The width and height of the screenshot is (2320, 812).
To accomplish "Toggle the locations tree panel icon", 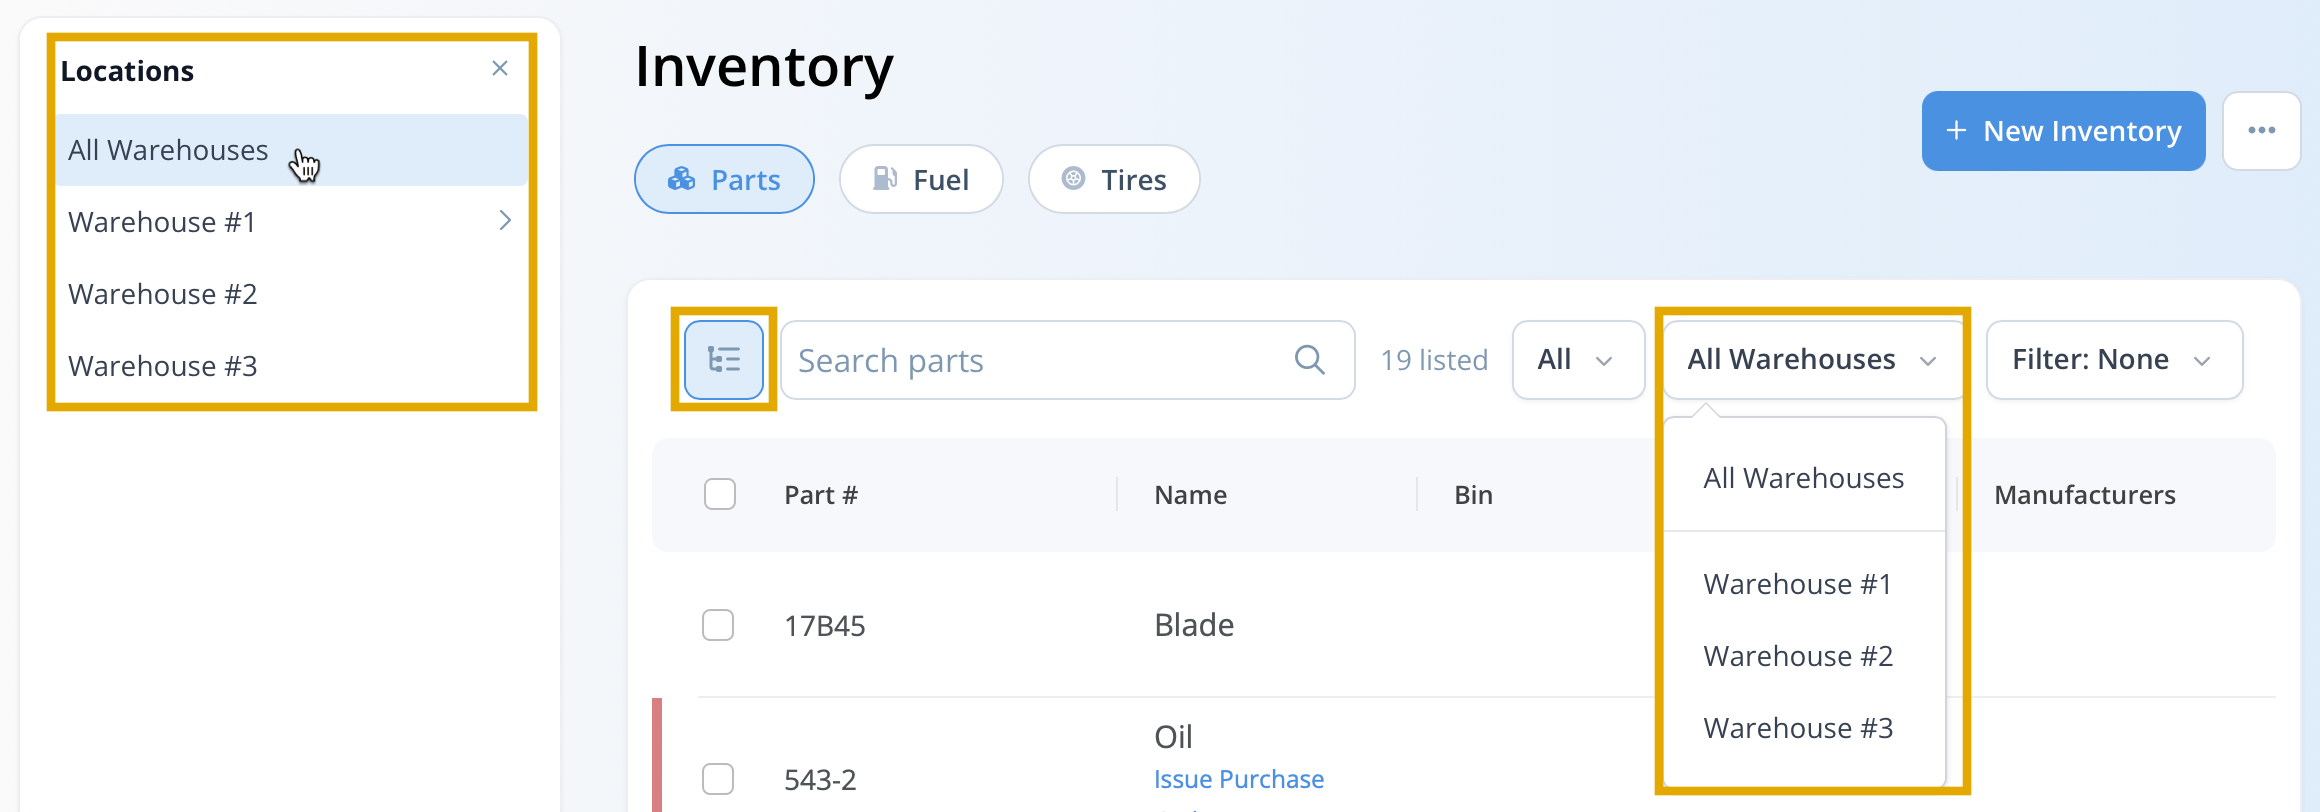I will click(x=724, y=360).
